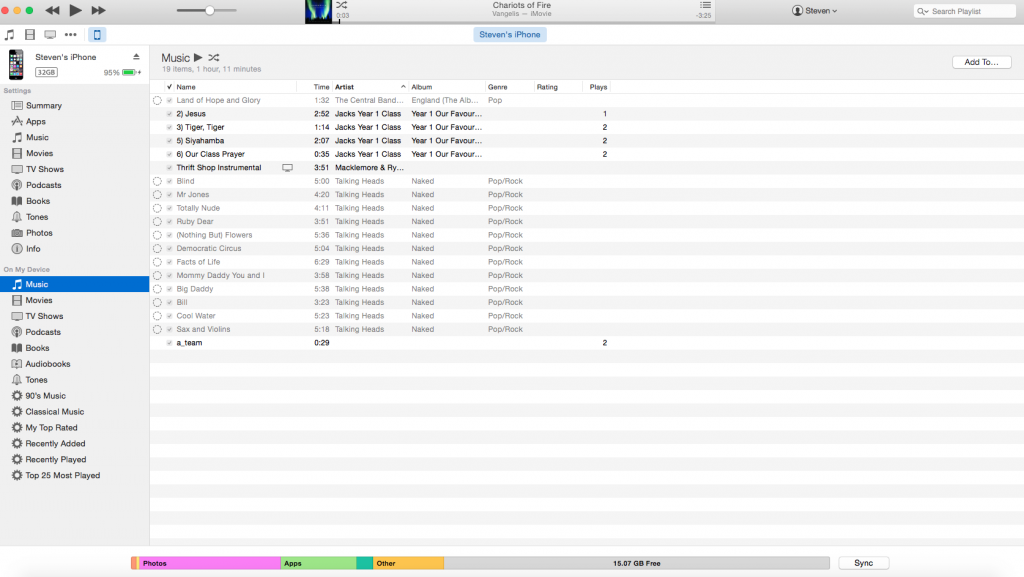Uncheck the 2) Jesus song checkbox
Image resolution: width=1024 pixels, height=577 pixels.
click(x=169, y=114)
